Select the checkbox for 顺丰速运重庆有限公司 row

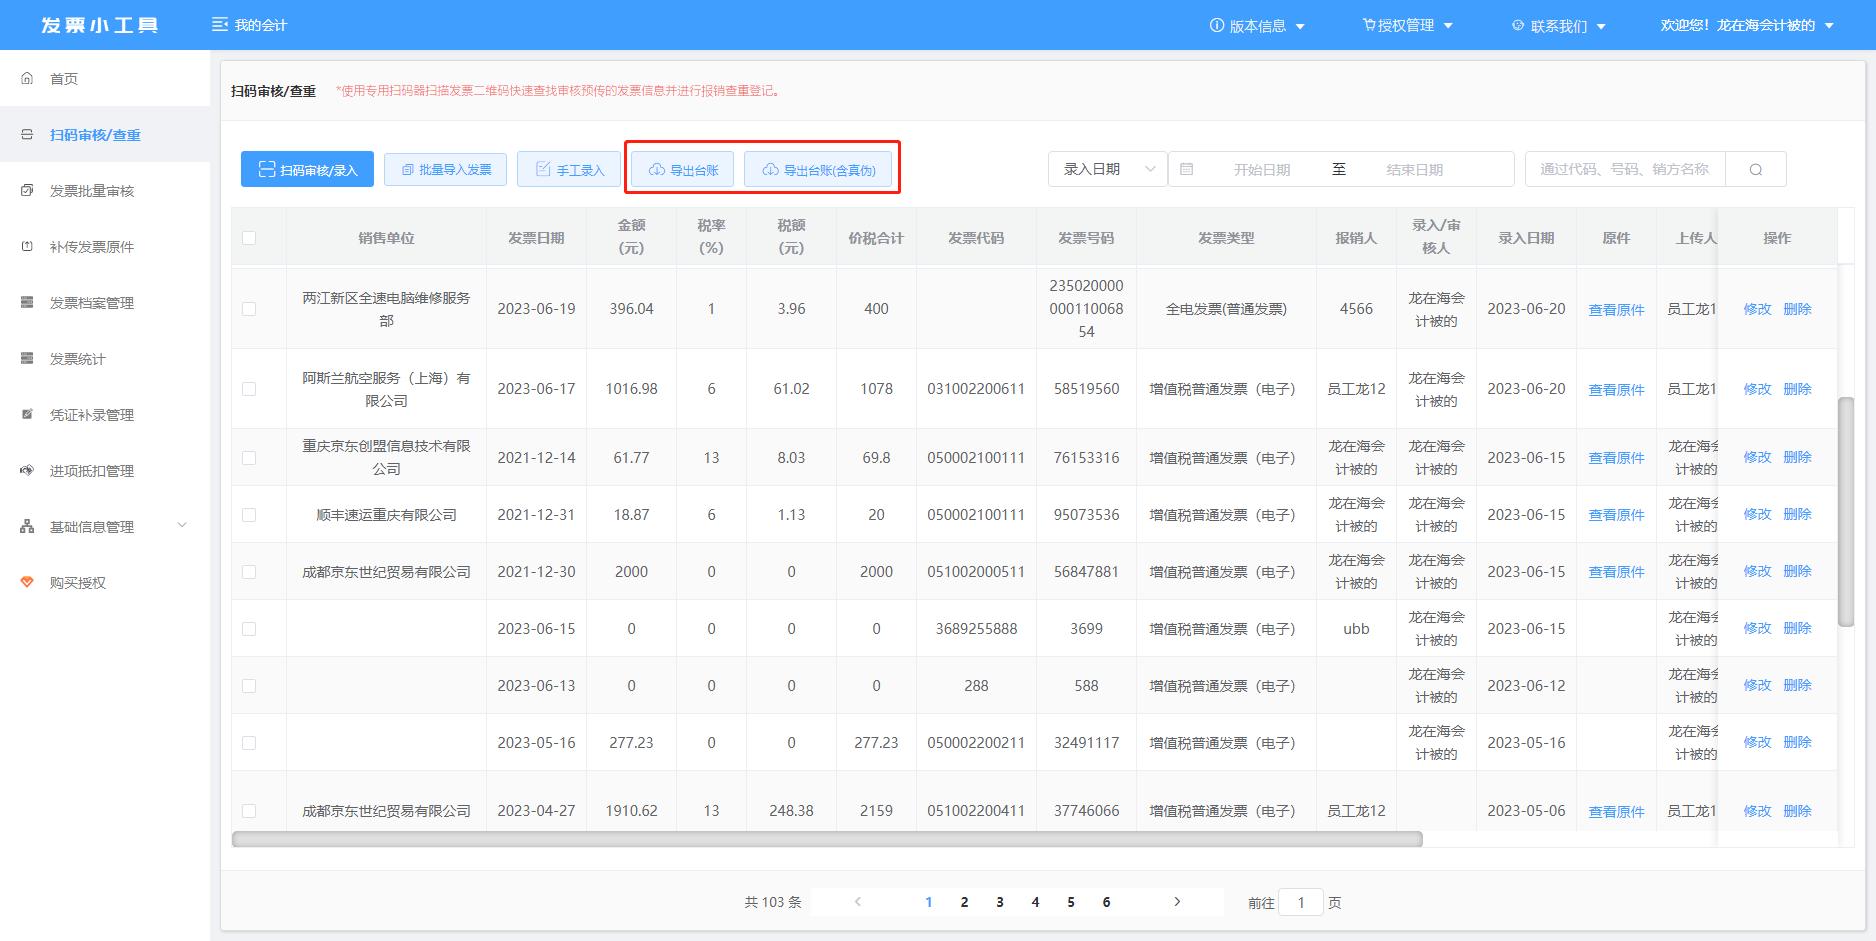tap(250, 514)
